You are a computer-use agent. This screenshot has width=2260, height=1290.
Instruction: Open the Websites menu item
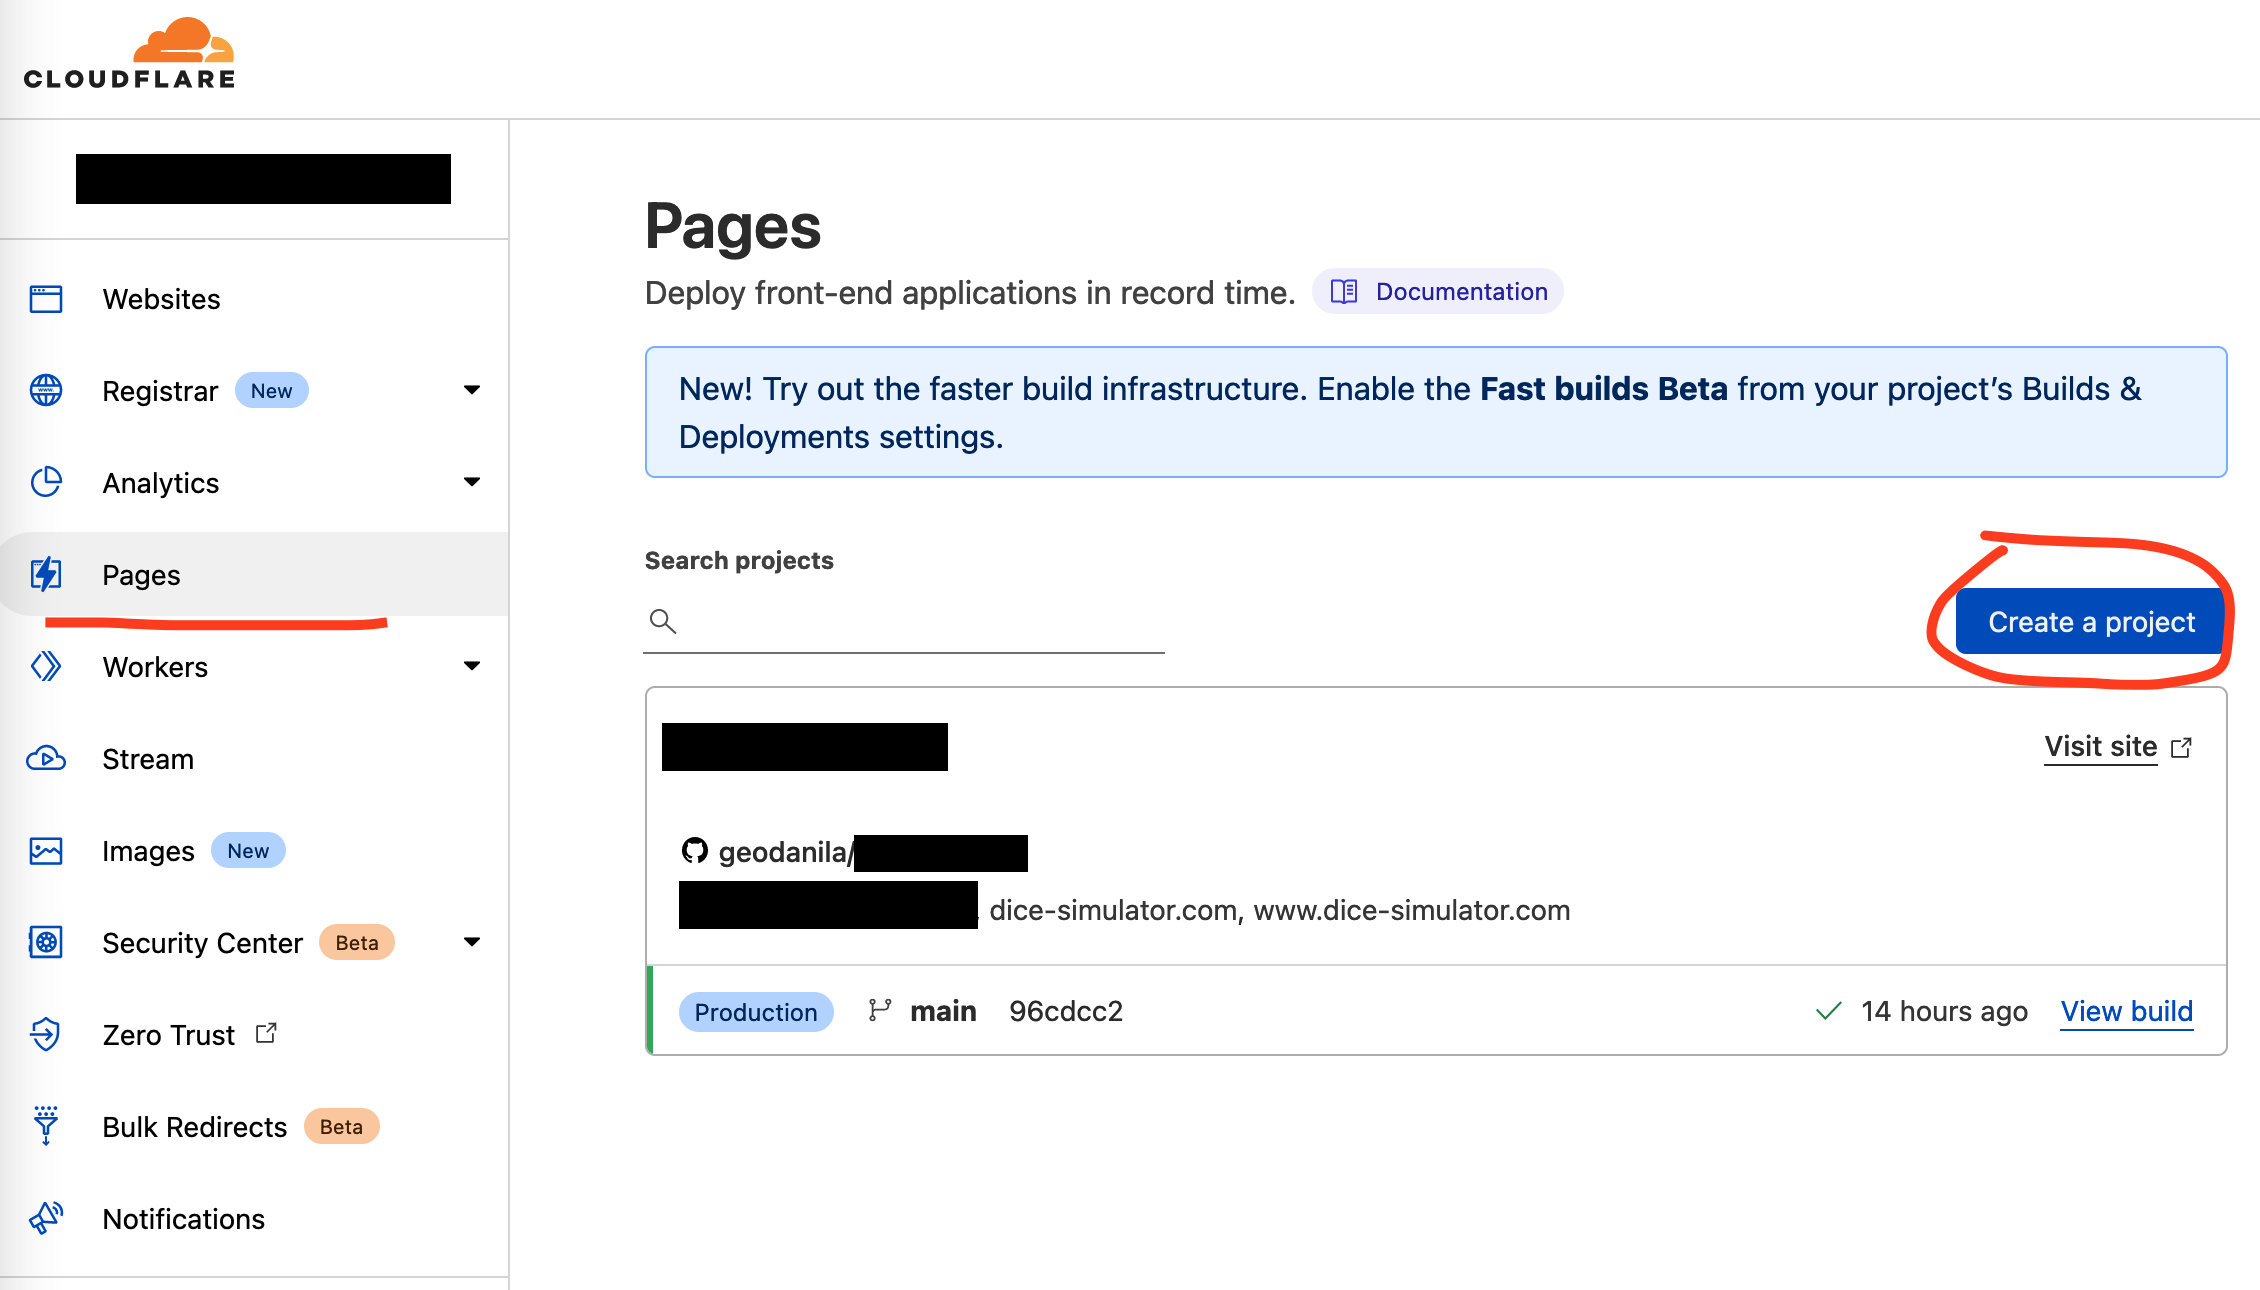(161, 298)
